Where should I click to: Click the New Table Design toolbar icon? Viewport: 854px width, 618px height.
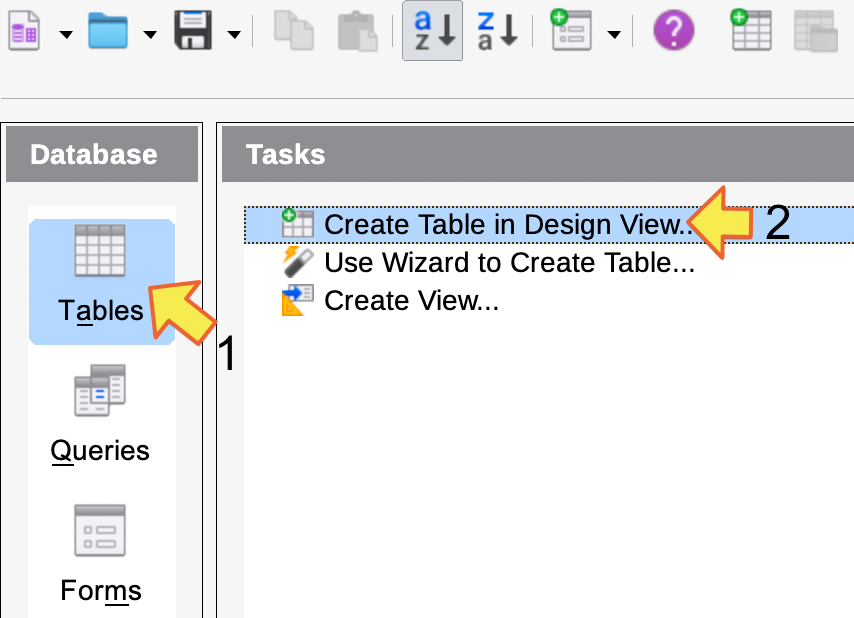coord(751,30)
